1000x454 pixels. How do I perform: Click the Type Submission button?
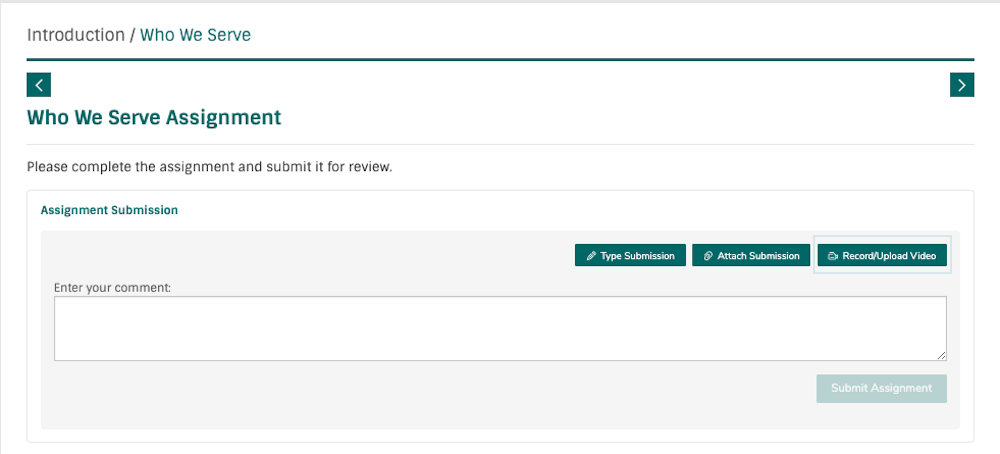coord(630,255)
